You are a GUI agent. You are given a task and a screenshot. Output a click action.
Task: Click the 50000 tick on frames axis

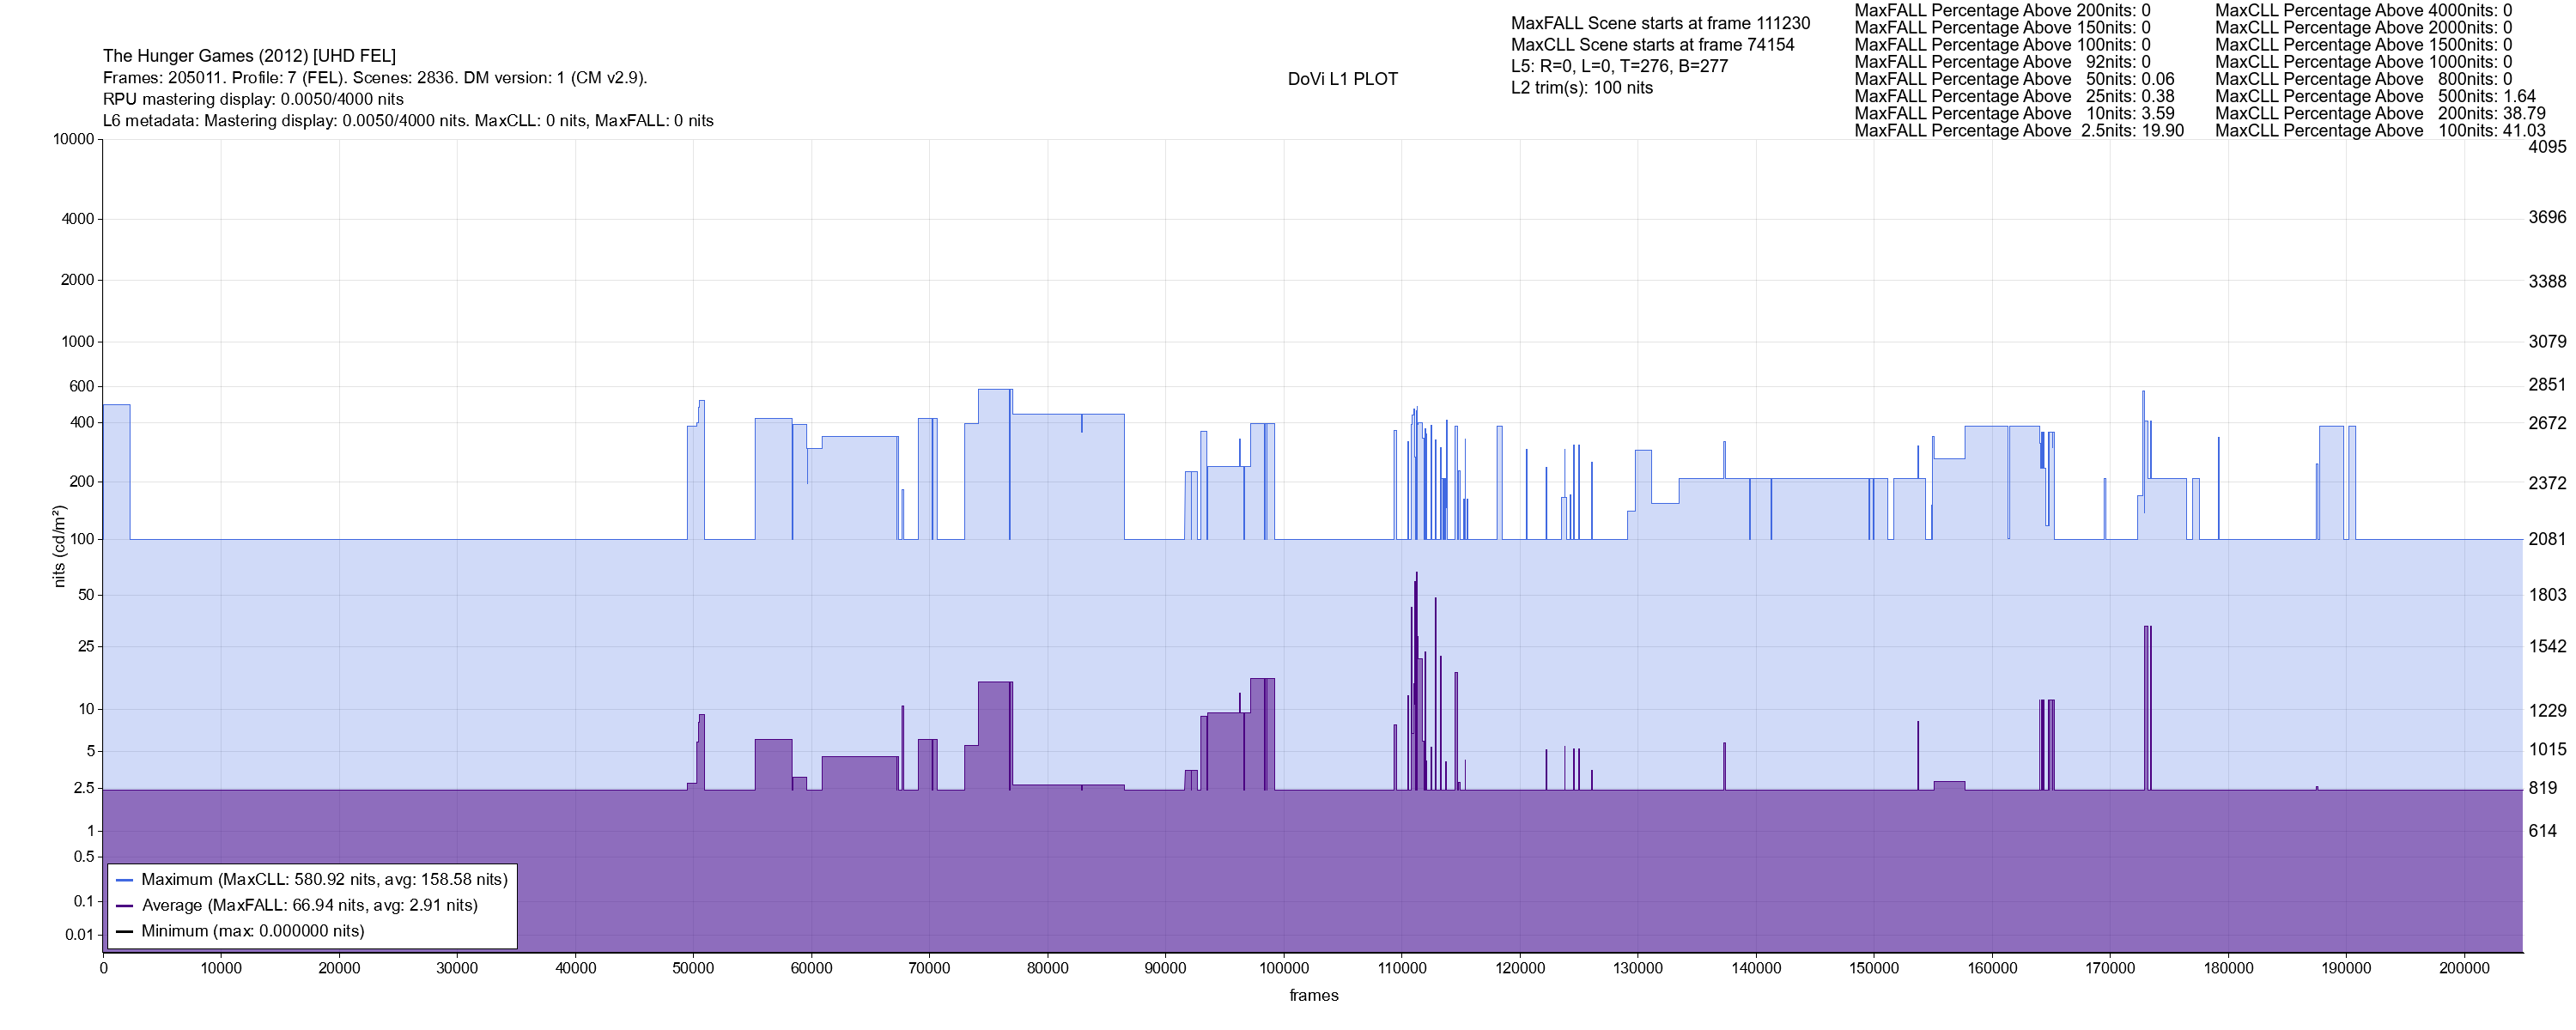click(693, 969)
